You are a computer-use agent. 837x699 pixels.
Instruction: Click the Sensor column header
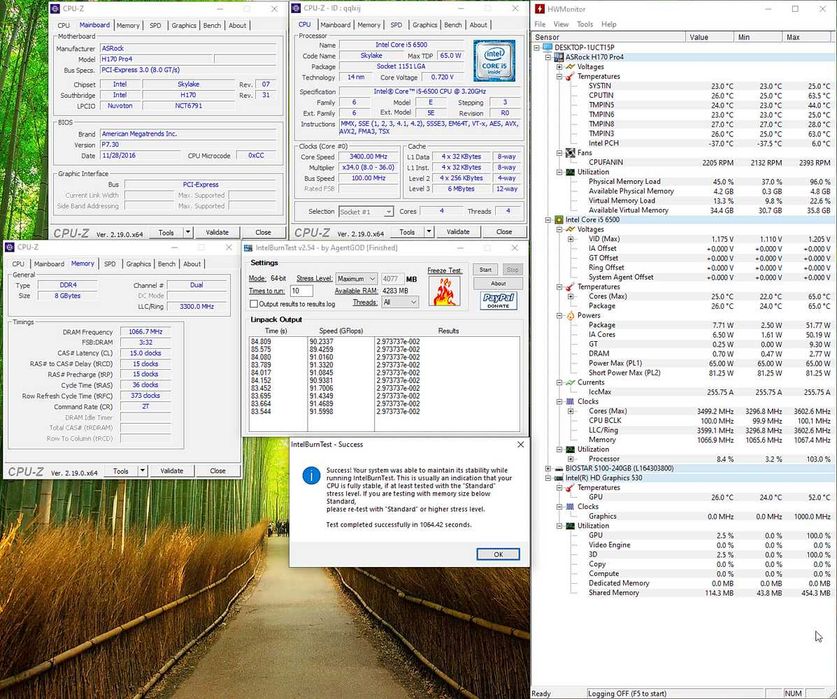coord(609,37)
